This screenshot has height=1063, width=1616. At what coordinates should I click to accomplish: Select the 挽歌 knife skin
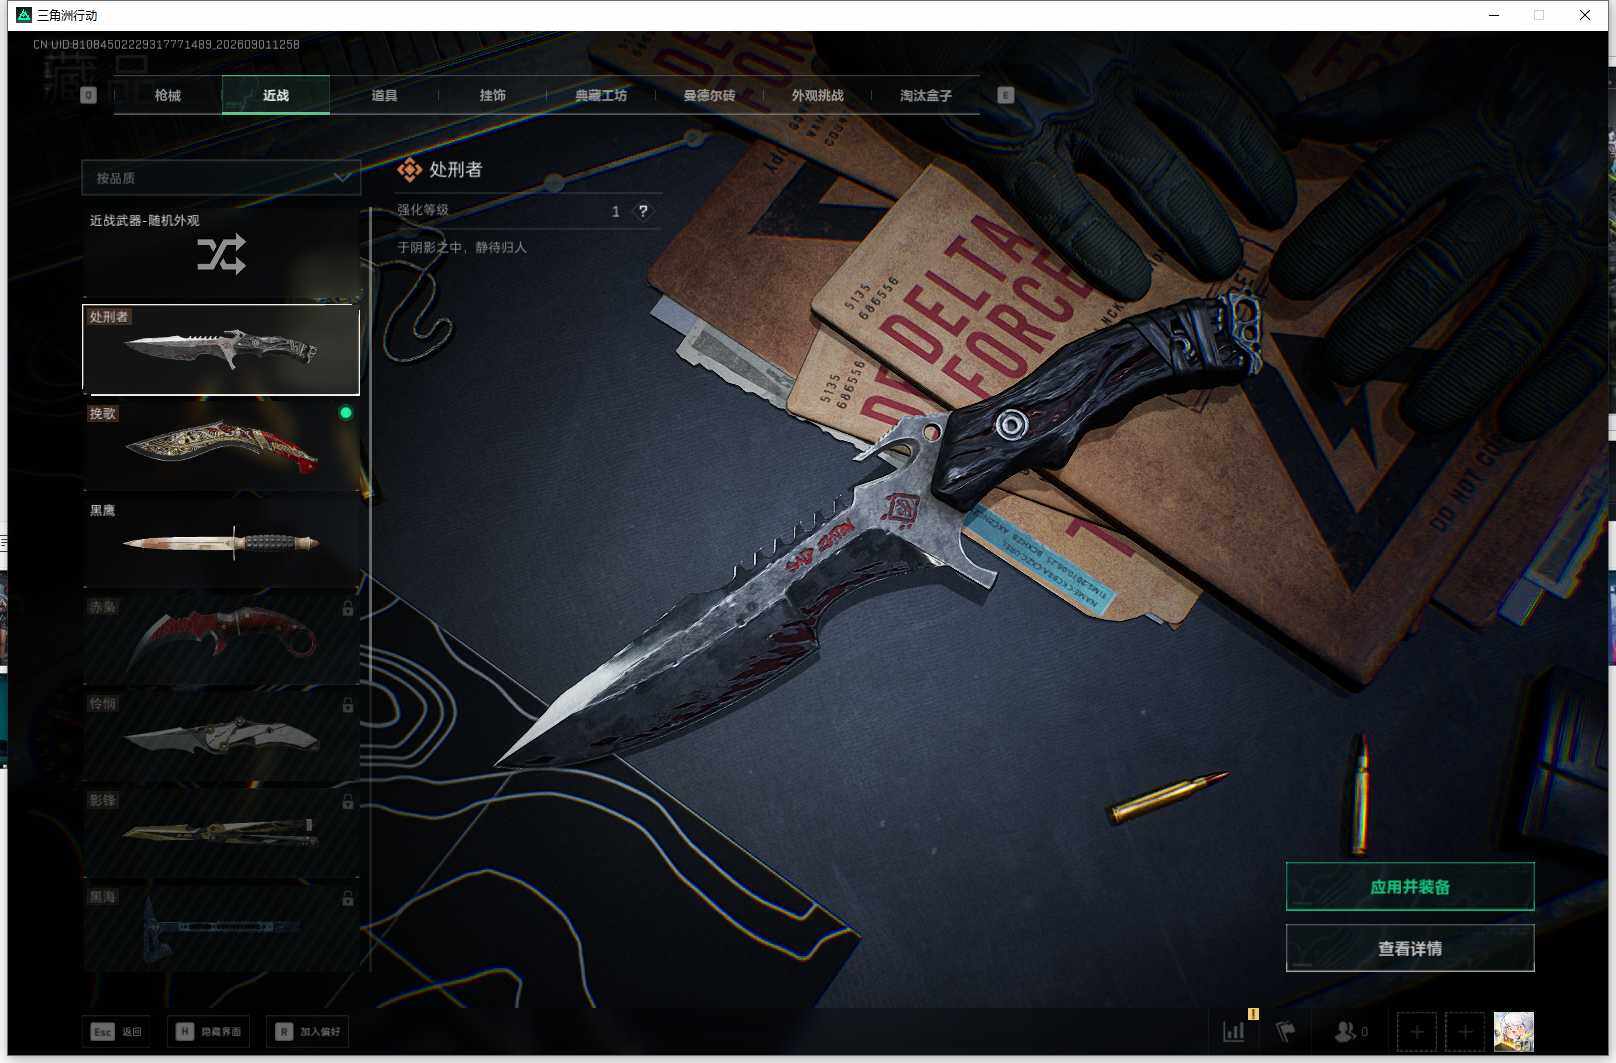(x=221, y=446)
